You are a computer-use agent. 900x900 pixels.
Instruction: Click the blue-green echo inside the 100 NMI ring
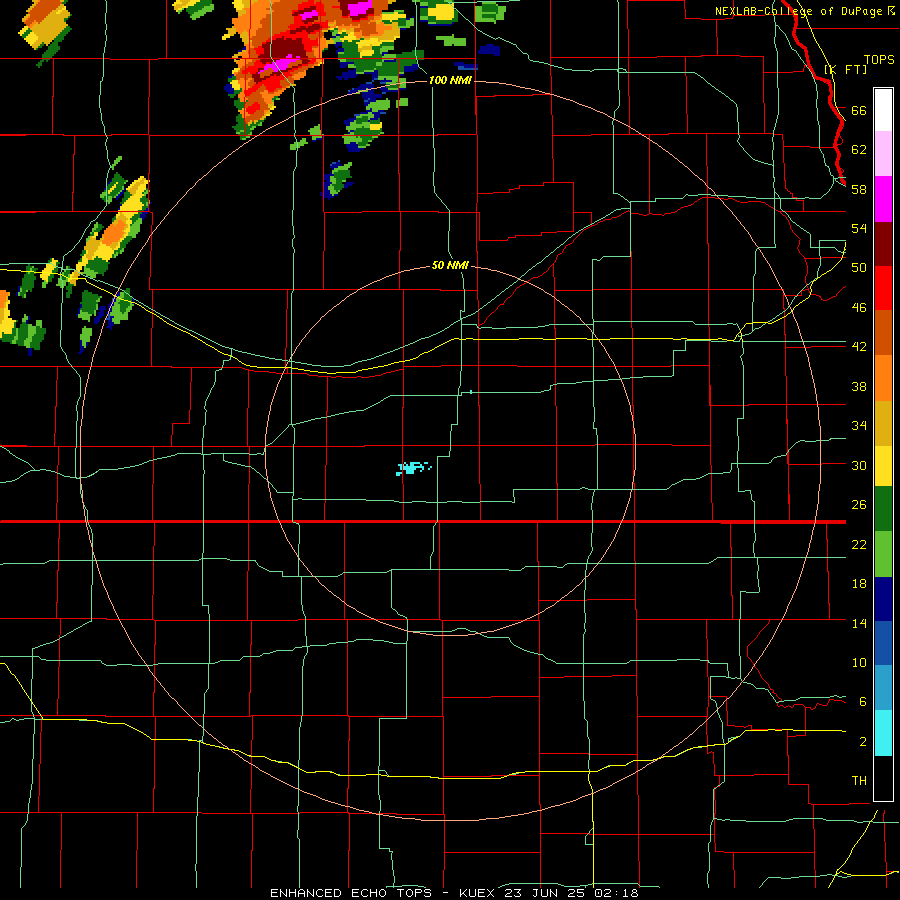339,179
